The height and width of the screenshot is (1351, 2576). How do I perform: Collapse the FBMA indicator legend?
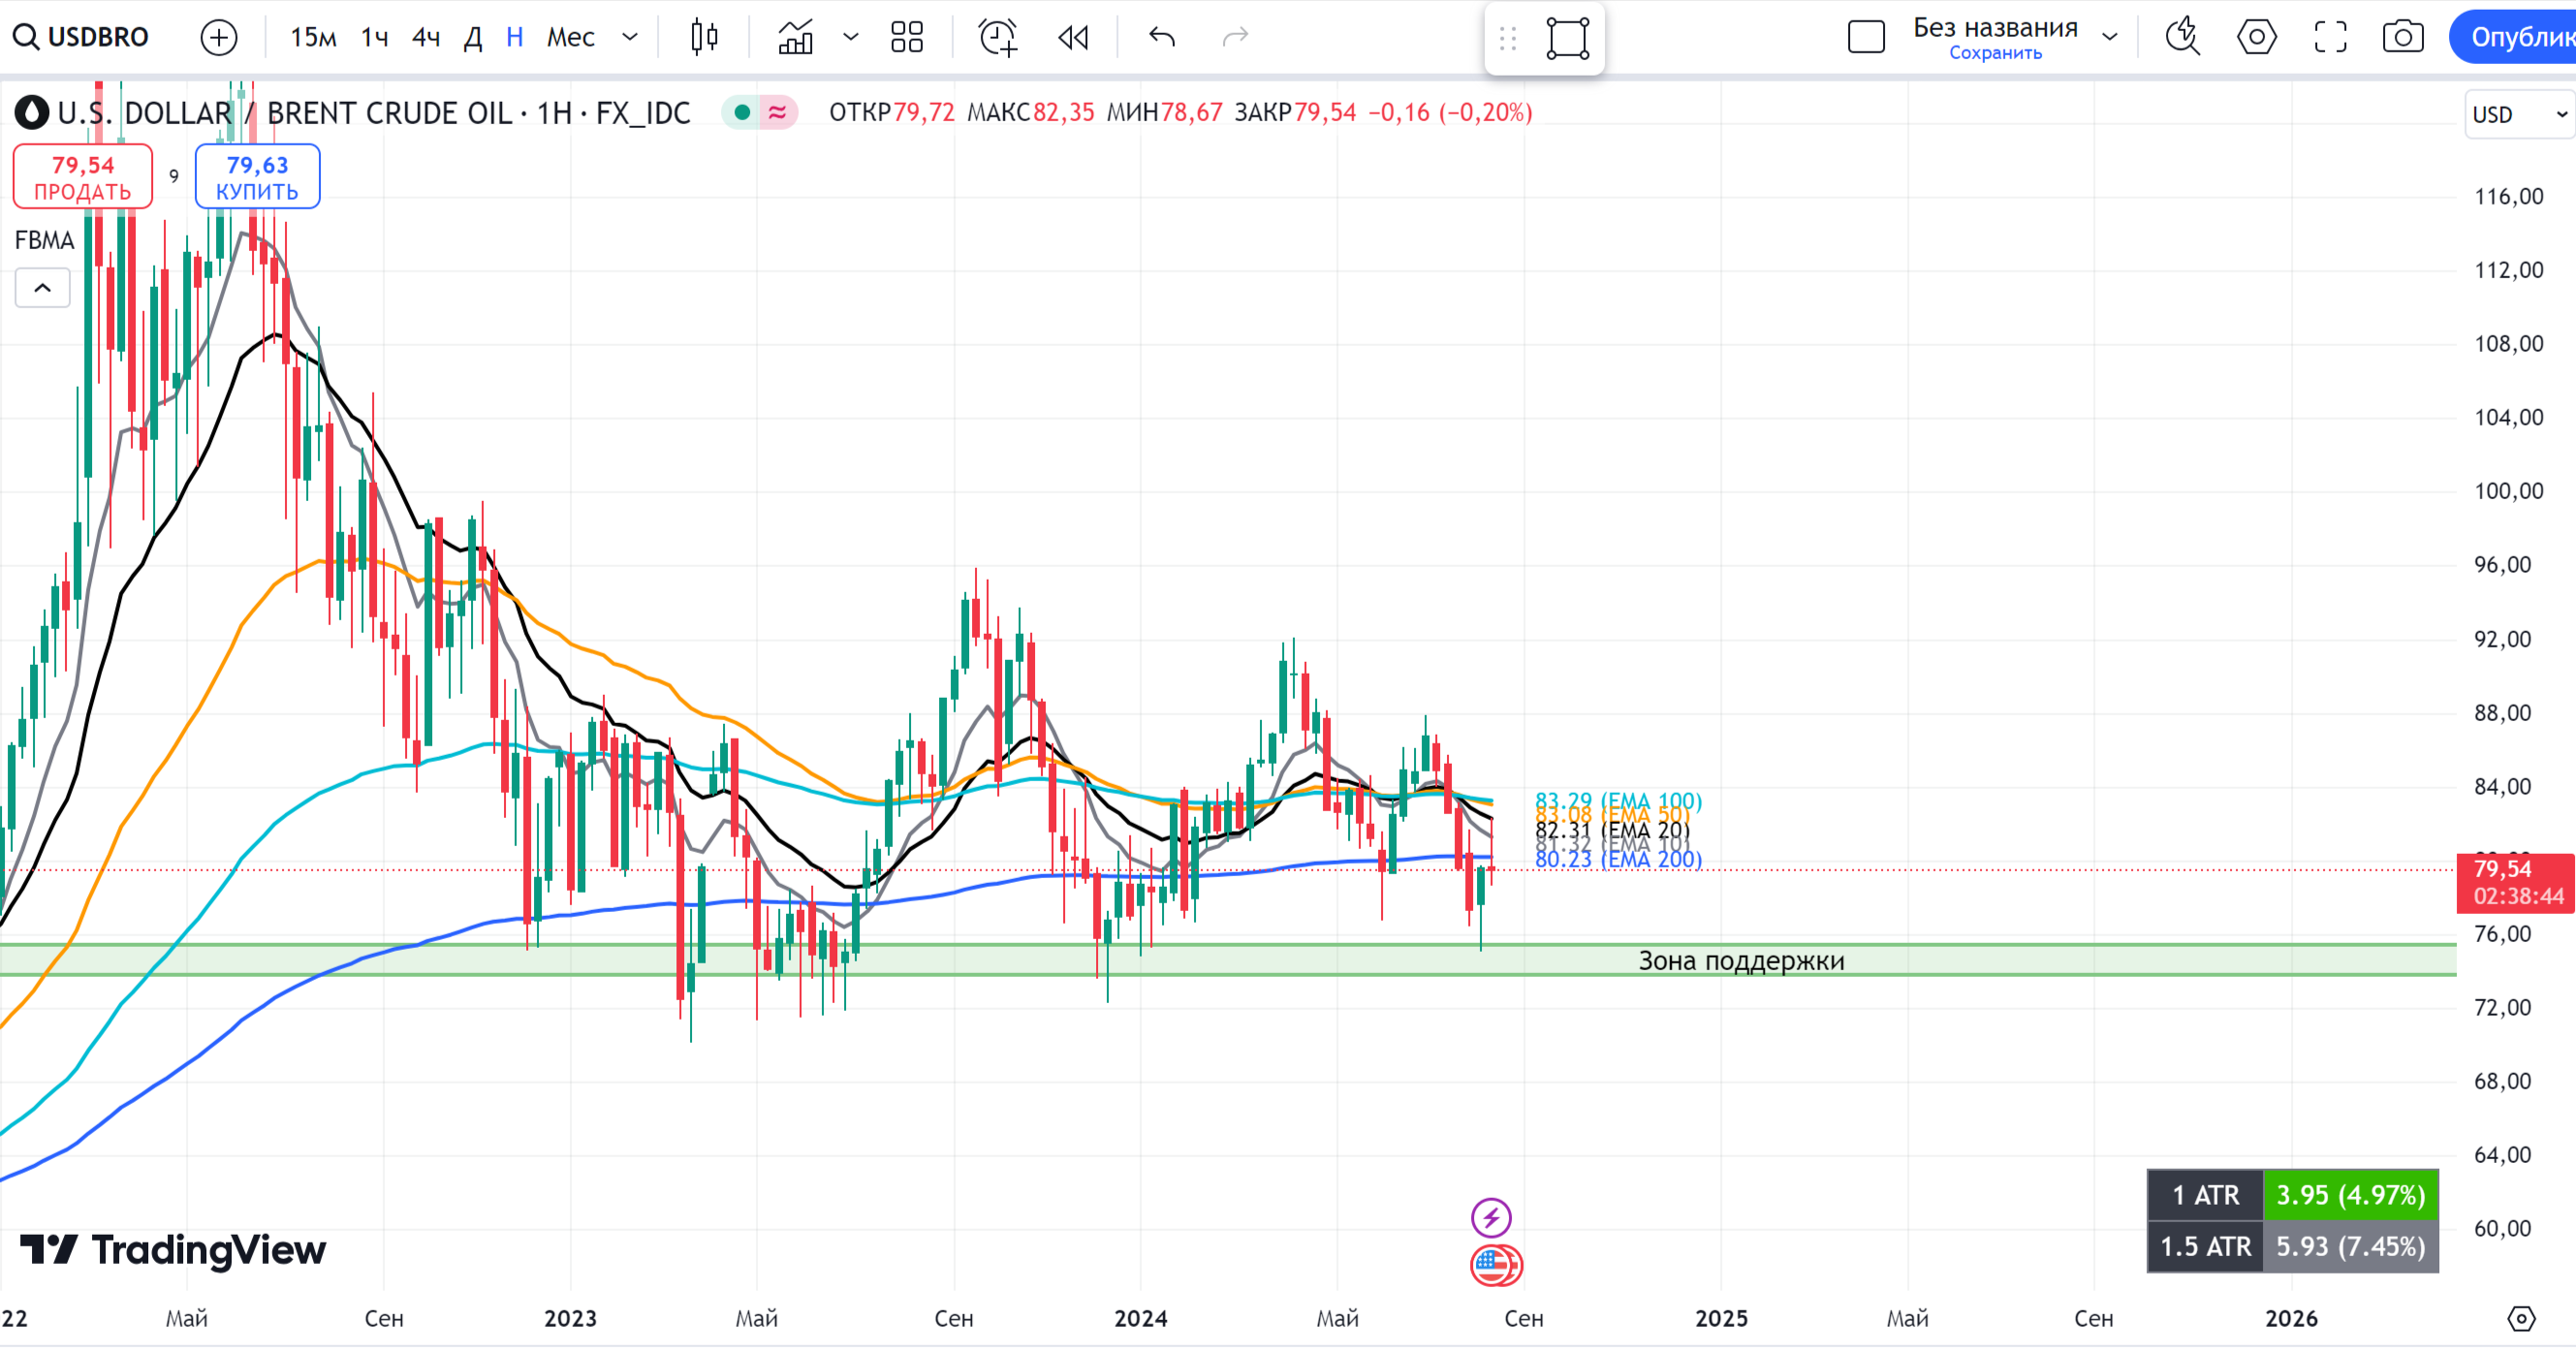click(42, 288)
